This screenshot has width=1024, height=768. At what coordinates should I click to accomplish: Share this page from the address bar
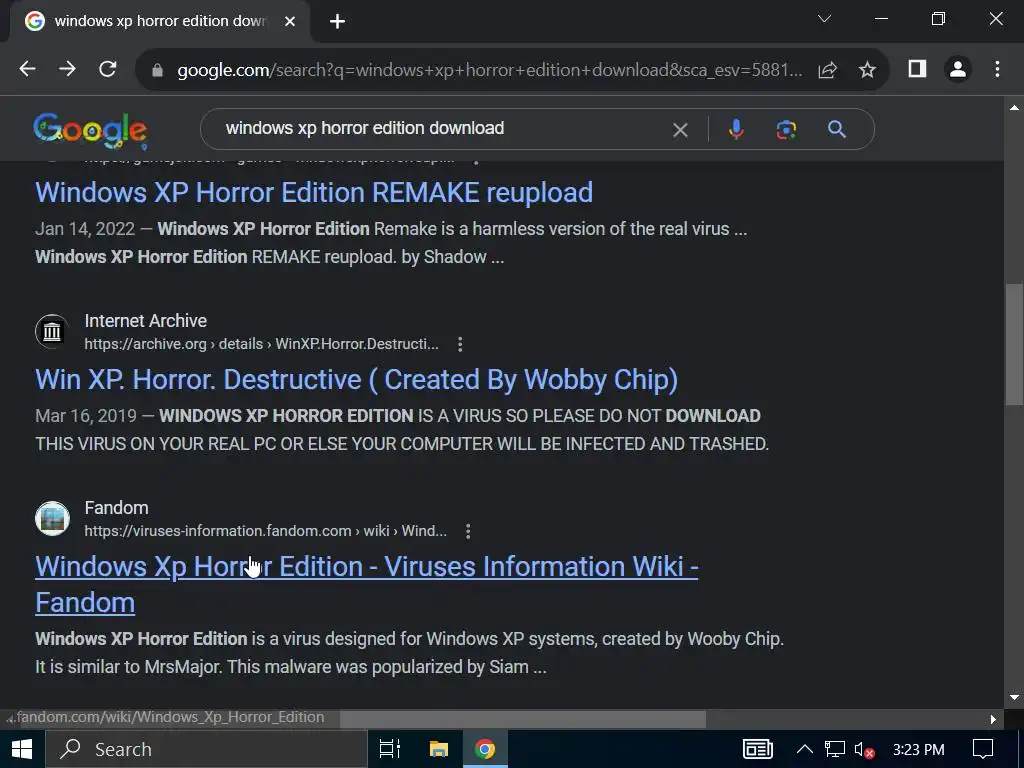(x=827, y=70)
